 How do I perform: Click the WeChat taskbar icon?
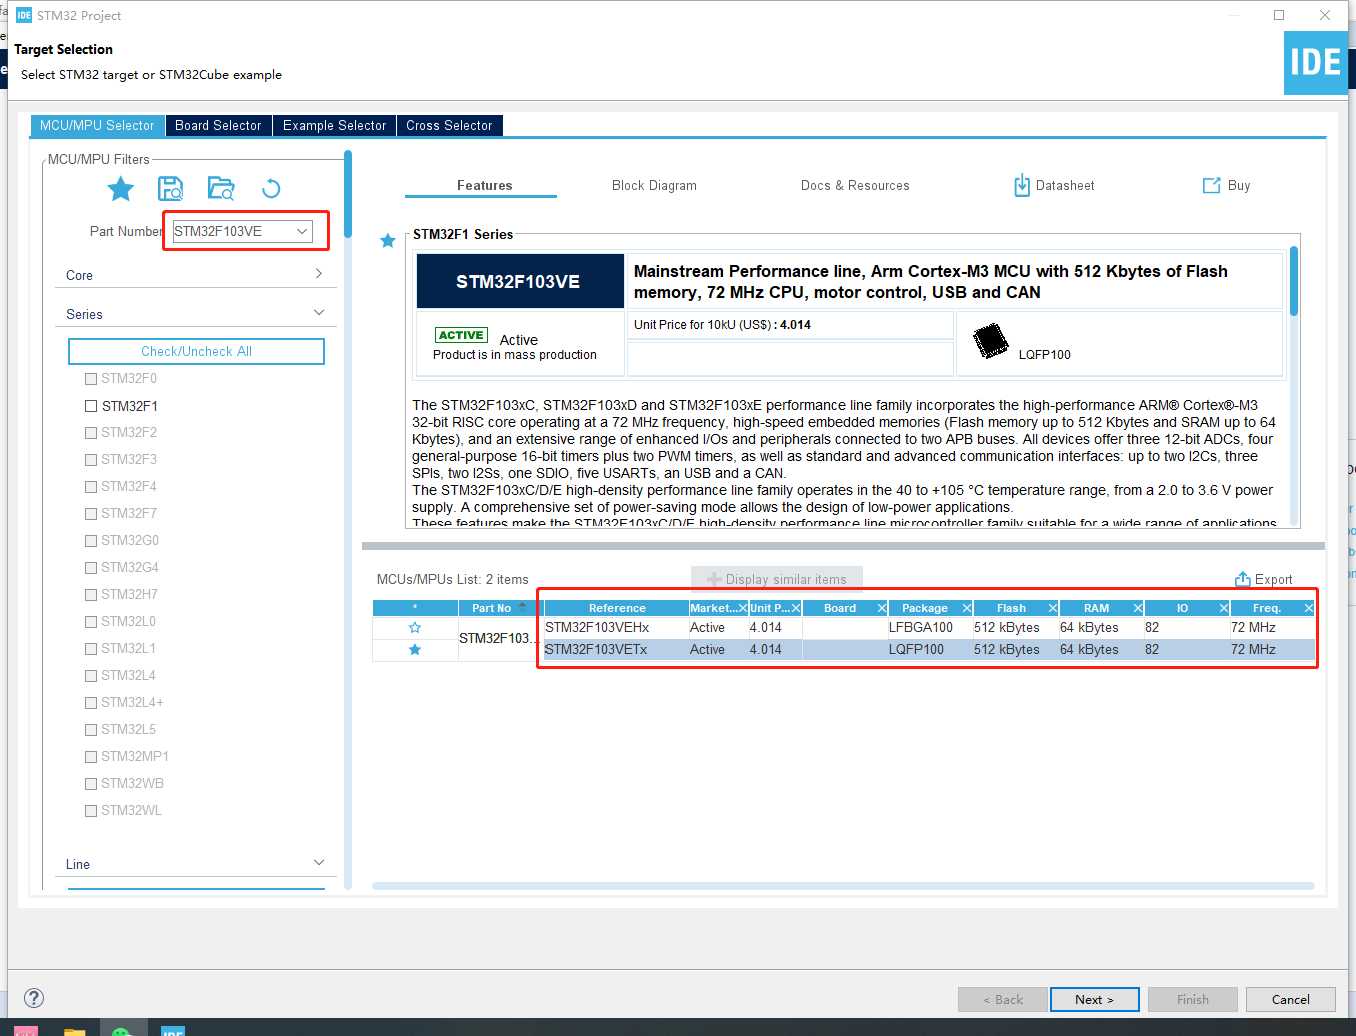click(x=122, y=1031)
